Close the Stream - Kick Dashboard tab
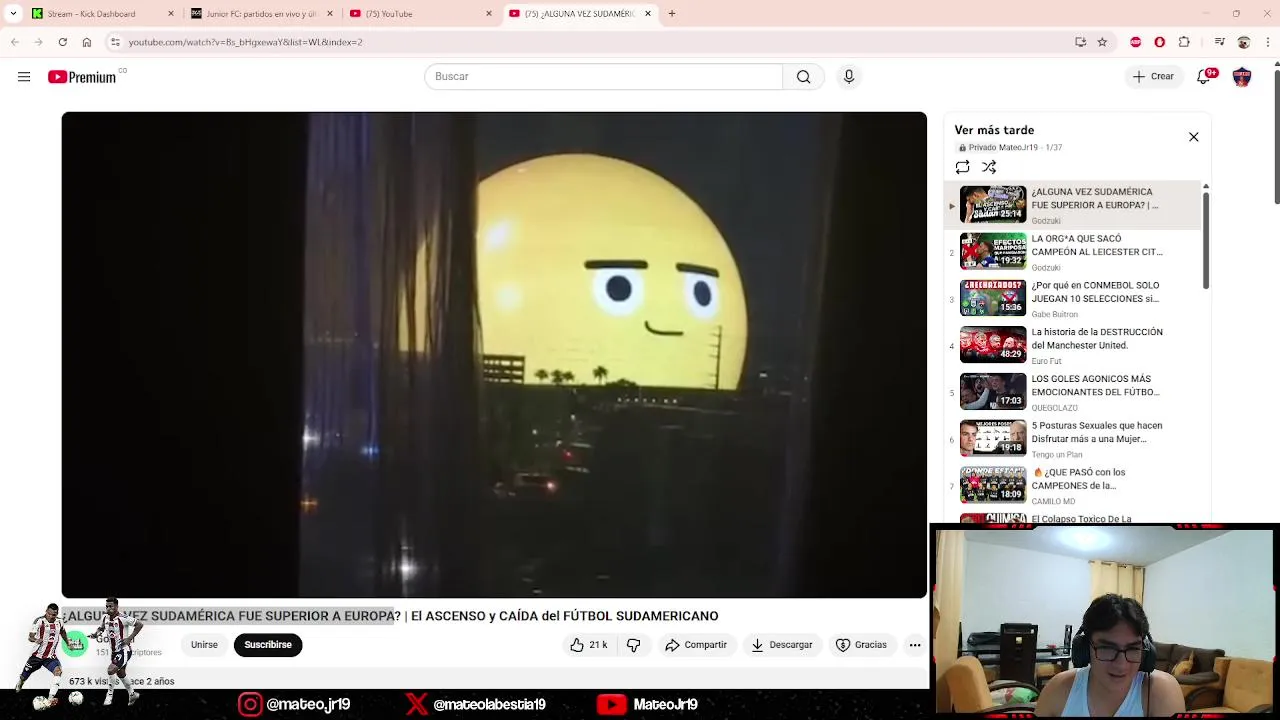1280x720 pixels. [x=171, y=14]
